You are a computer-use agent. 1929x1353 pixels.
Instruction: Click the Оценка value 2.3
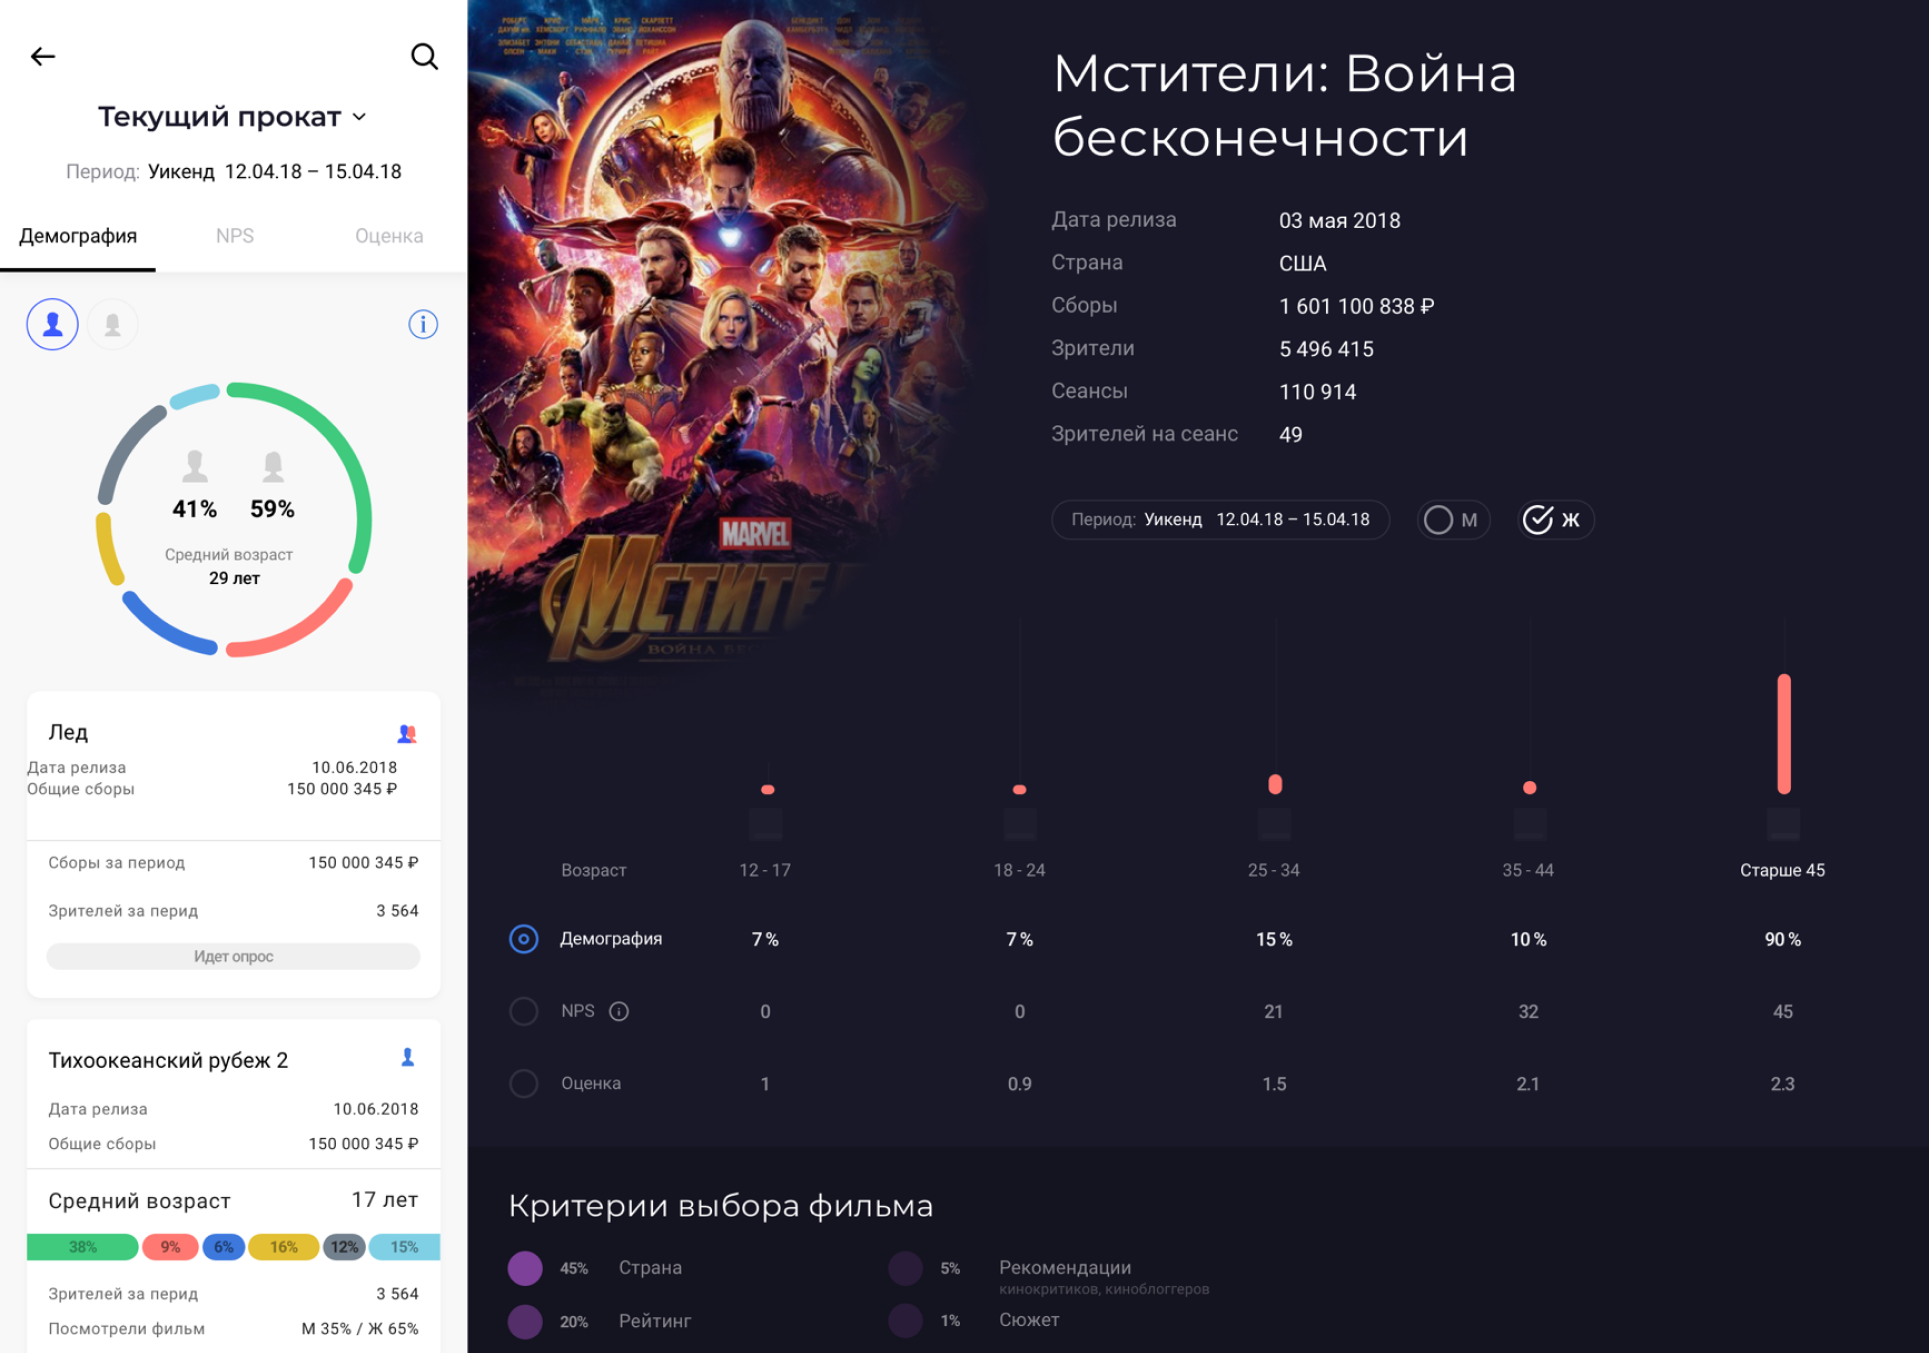click(1782, 1083)
